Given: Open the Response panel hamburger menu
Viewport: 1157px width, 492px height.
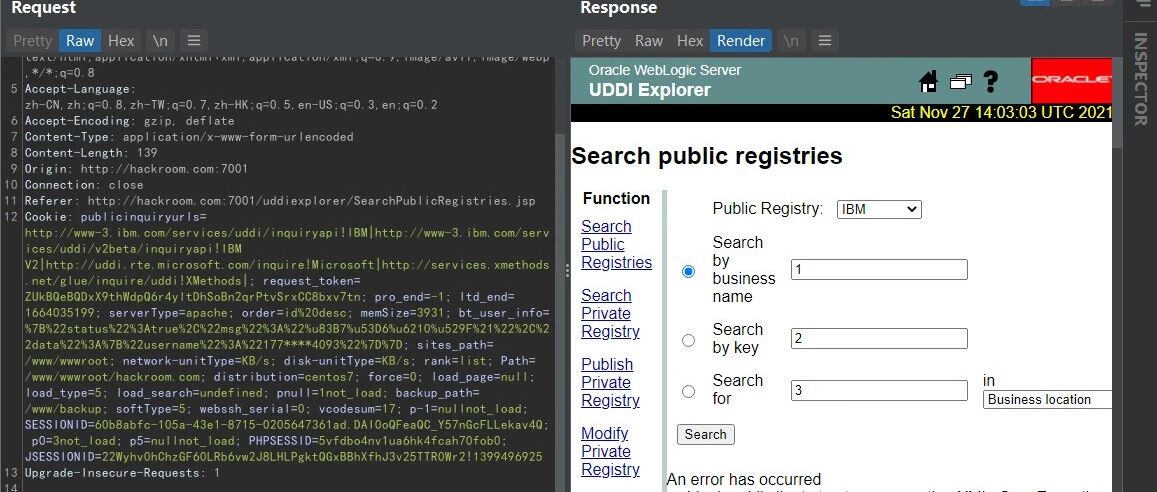Looking at the screenshot, I should click(825, 41).
